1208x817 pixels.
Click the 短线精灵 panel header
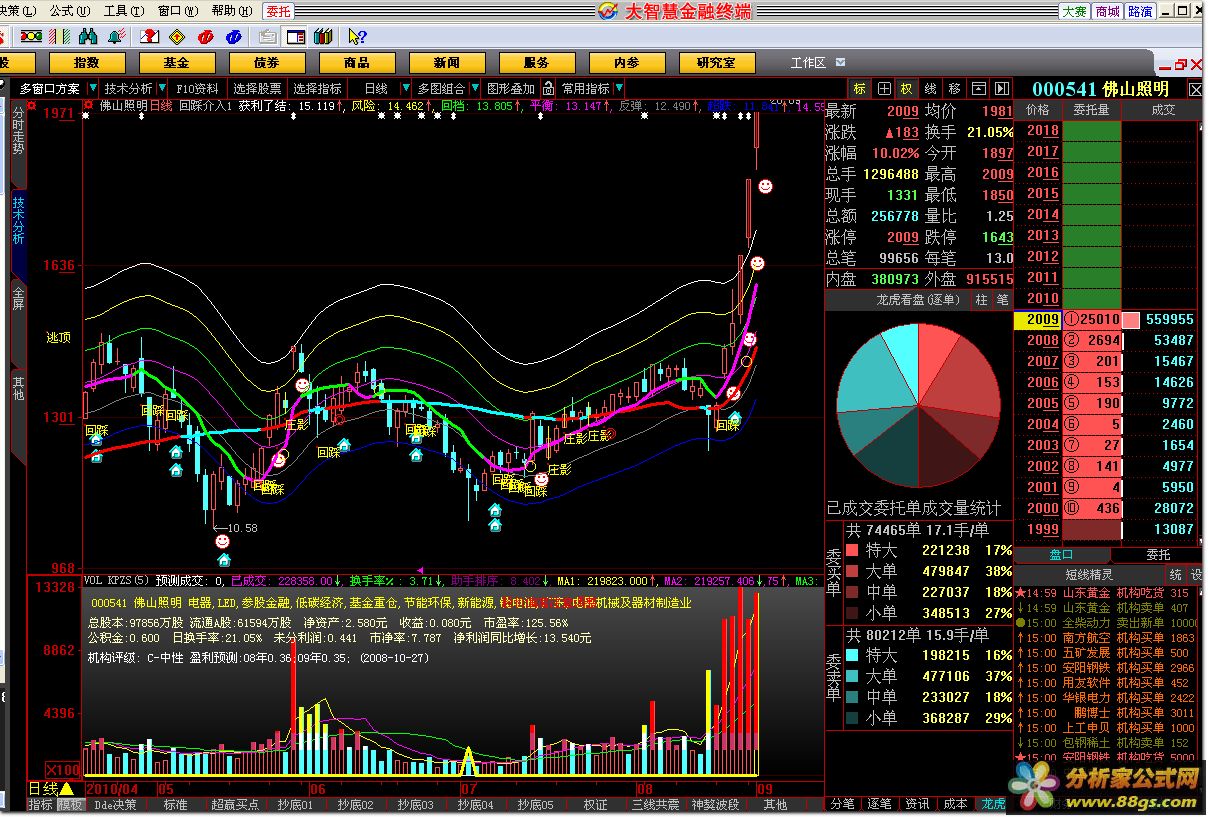(x=1088, y=575)
